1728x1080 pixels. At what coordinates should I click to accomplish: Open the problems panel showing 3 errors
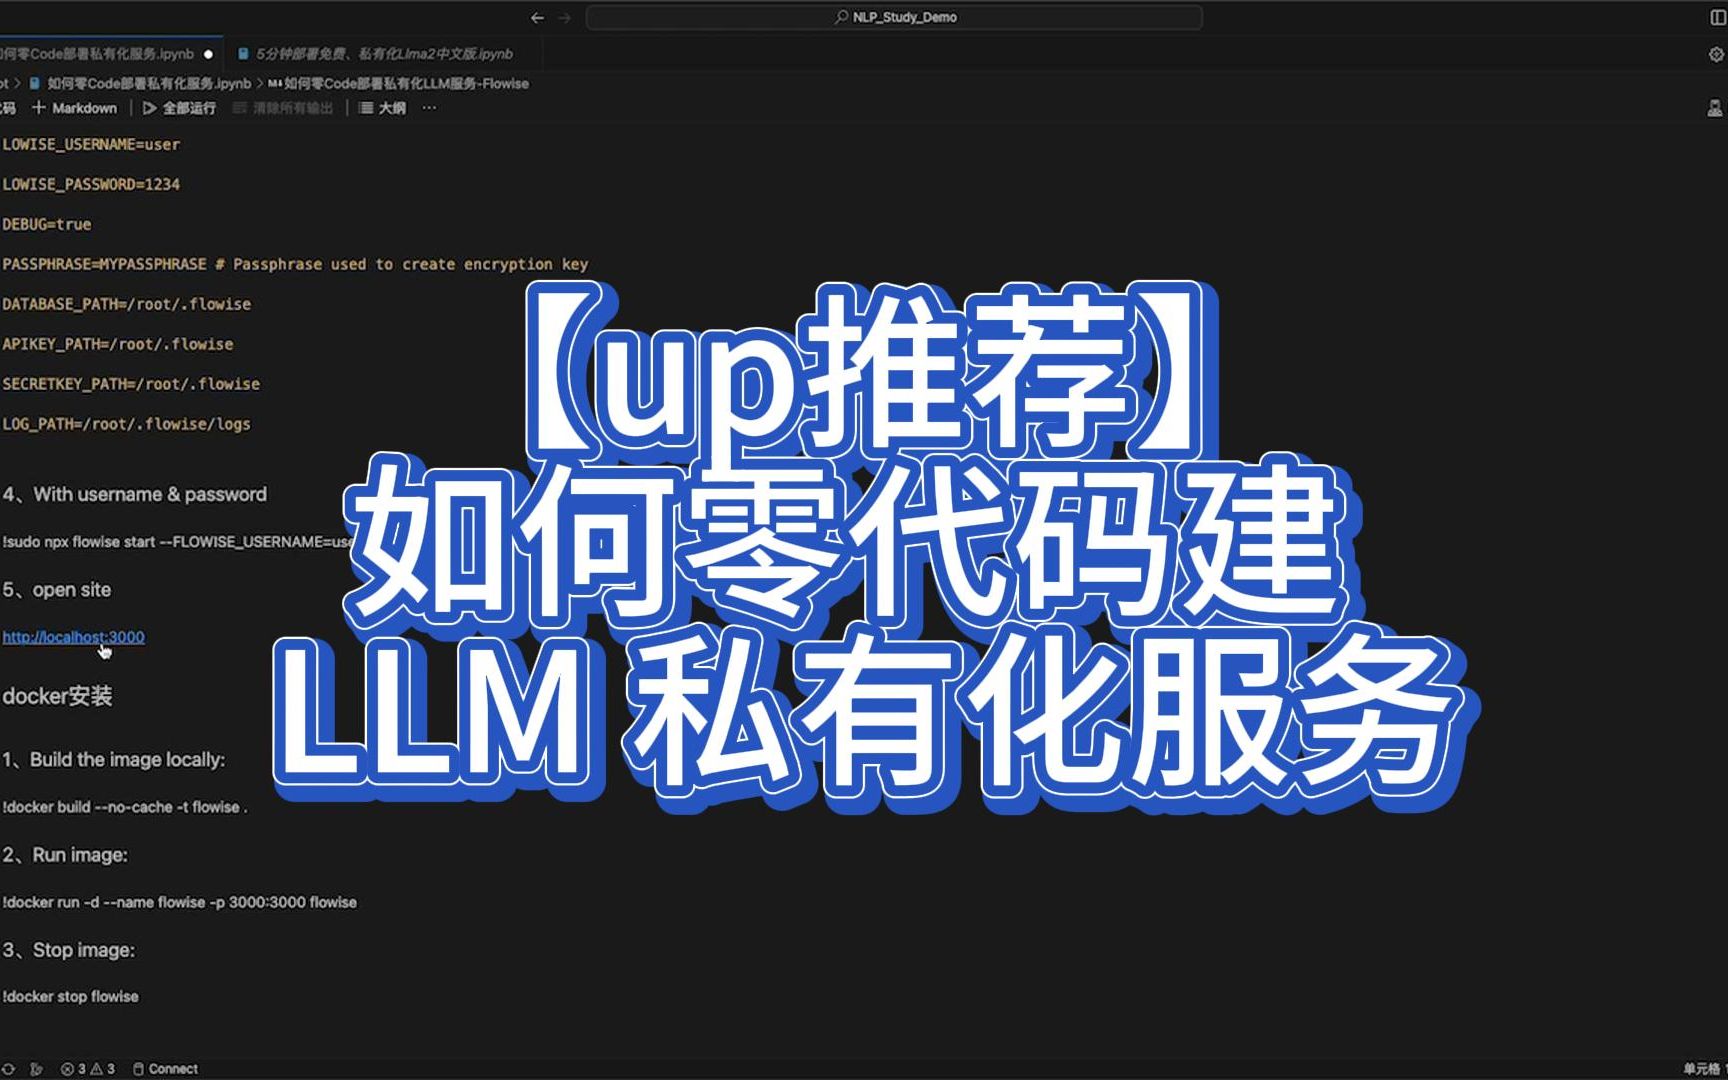(73, 1069)
